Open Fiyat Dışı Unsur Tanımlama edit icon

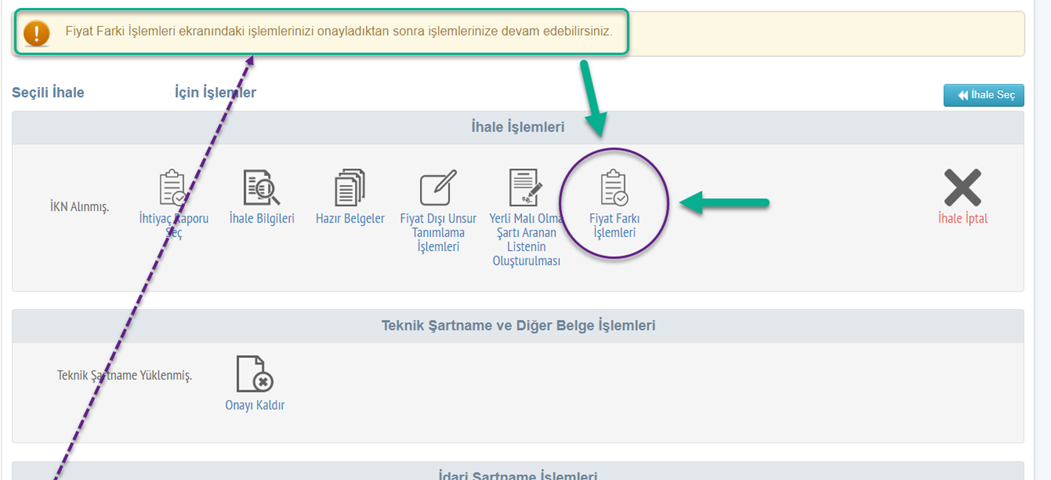pos(438,188)
